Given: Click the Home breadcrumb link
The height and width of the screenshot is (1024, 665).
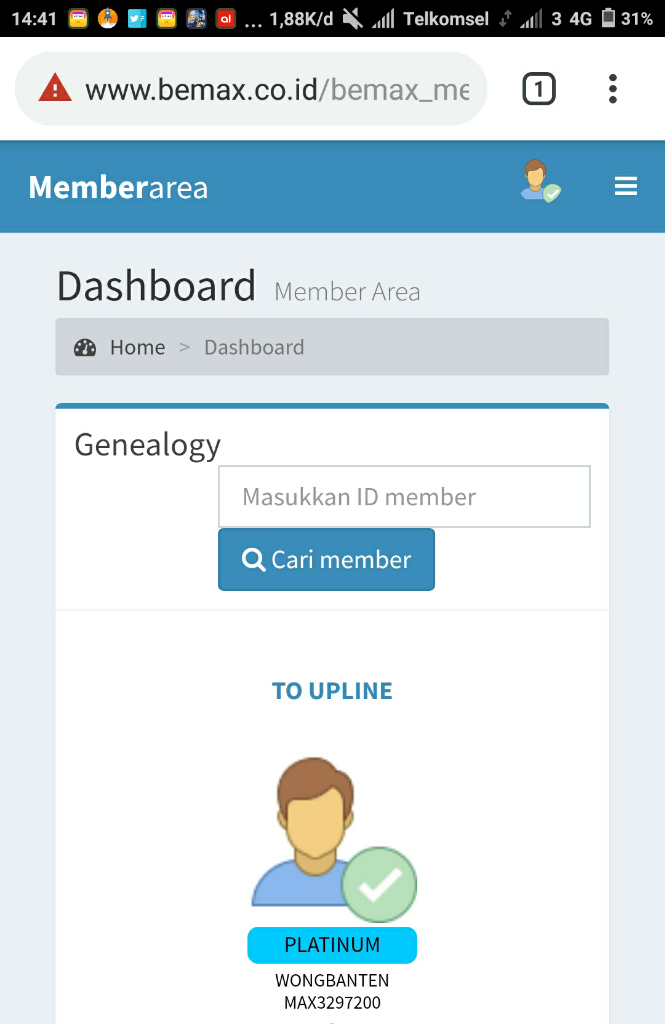Looking at the screenshot, I should tap(137, 347).
